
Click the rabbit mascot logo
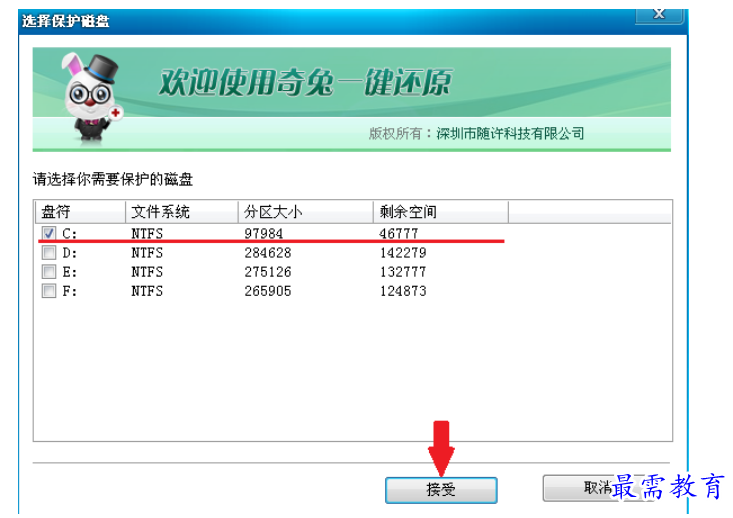[92, 97]
